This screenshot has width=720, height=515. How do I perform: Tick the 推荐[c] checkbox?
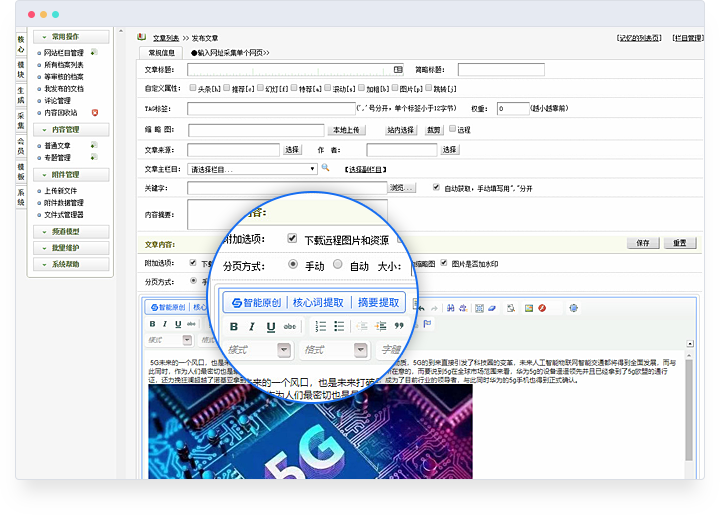coord(227,88)
